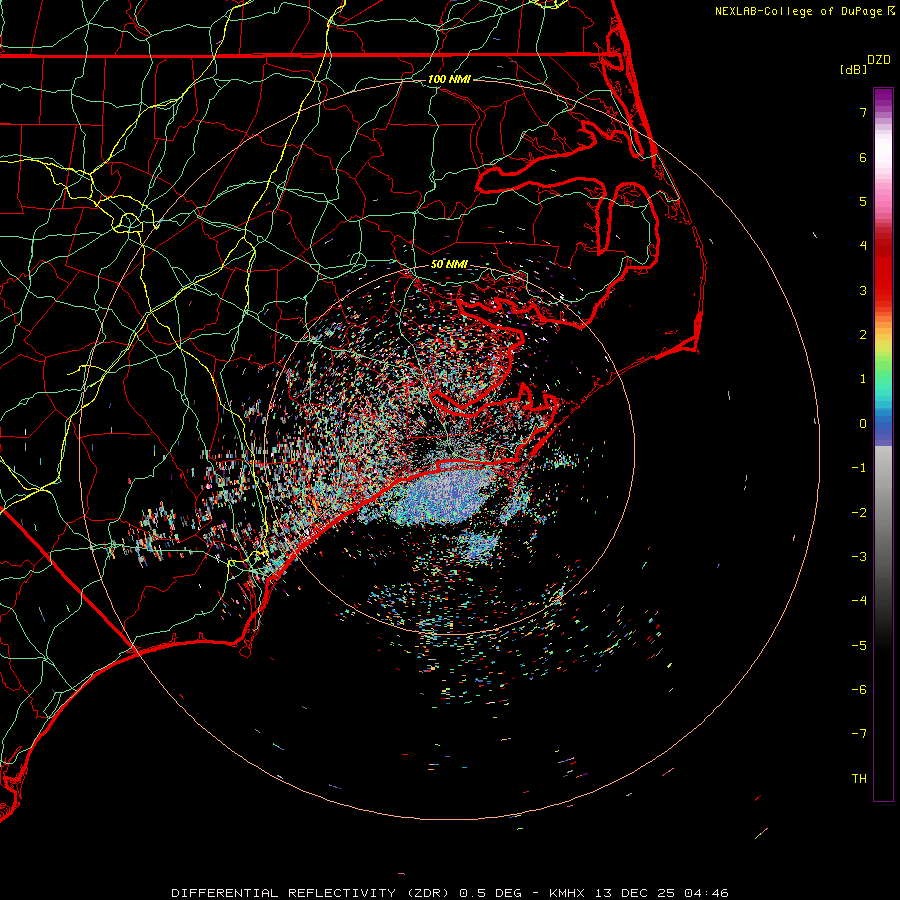Click the -3 value on color scale

[859, 557]
